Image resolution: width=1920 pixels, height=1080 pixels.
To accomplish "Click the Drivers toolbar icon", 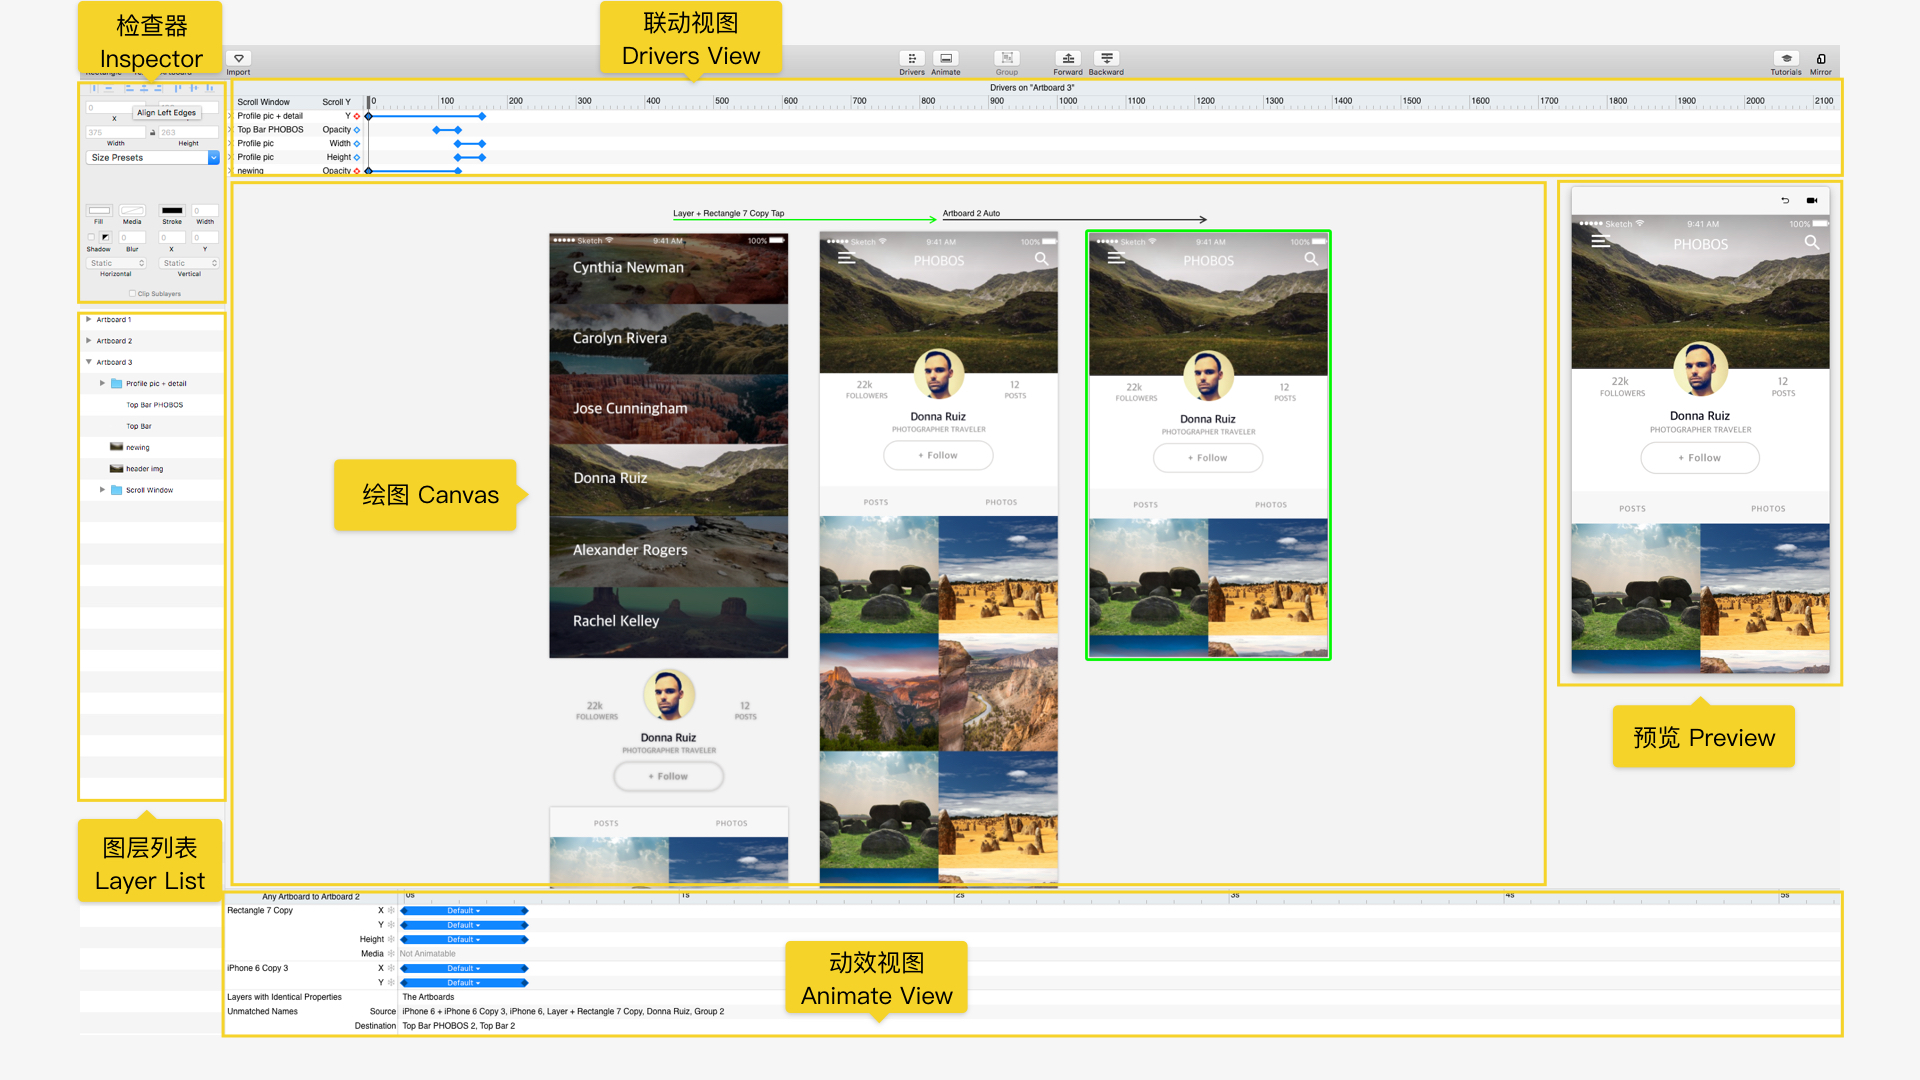I will tap(909, 61).
